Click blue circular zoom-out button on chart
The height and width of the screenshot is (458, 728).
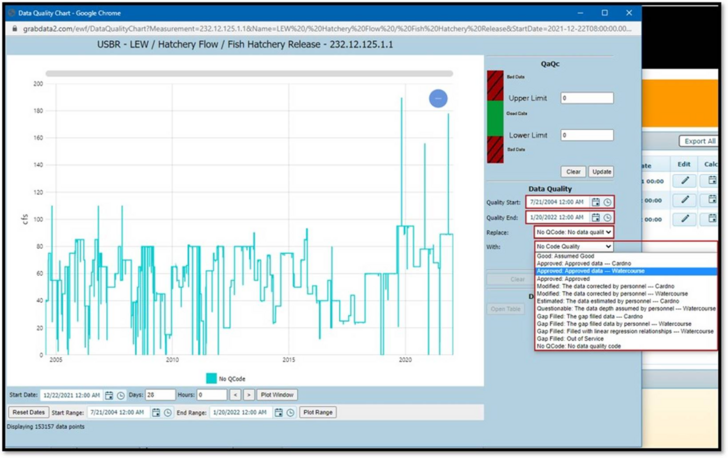click(438, 98)
